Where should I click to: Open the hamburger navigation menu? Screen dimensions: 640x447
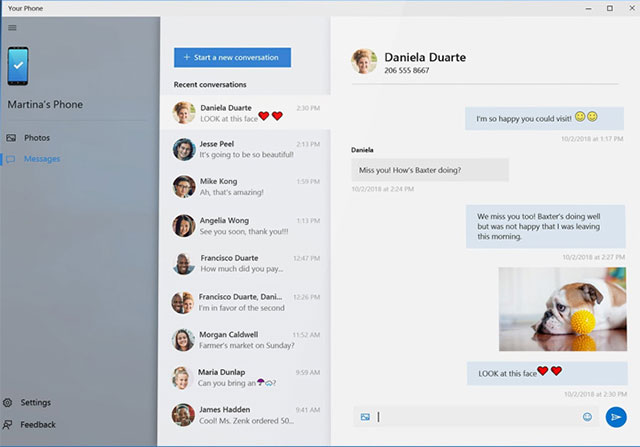[x=12, y=28]
